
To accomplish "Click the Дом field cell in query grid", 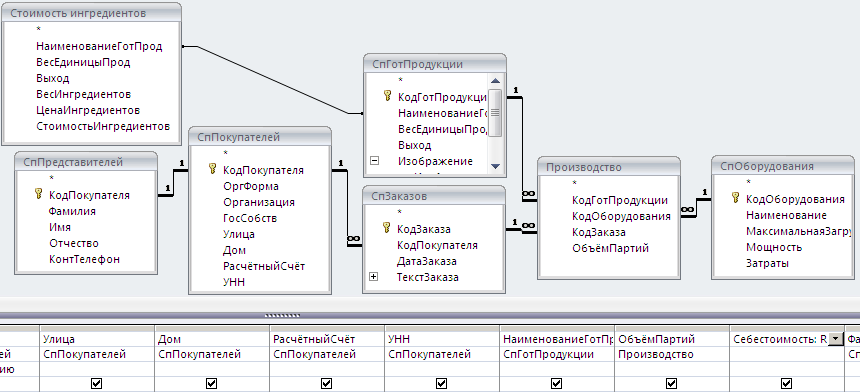I will (212, 339).
